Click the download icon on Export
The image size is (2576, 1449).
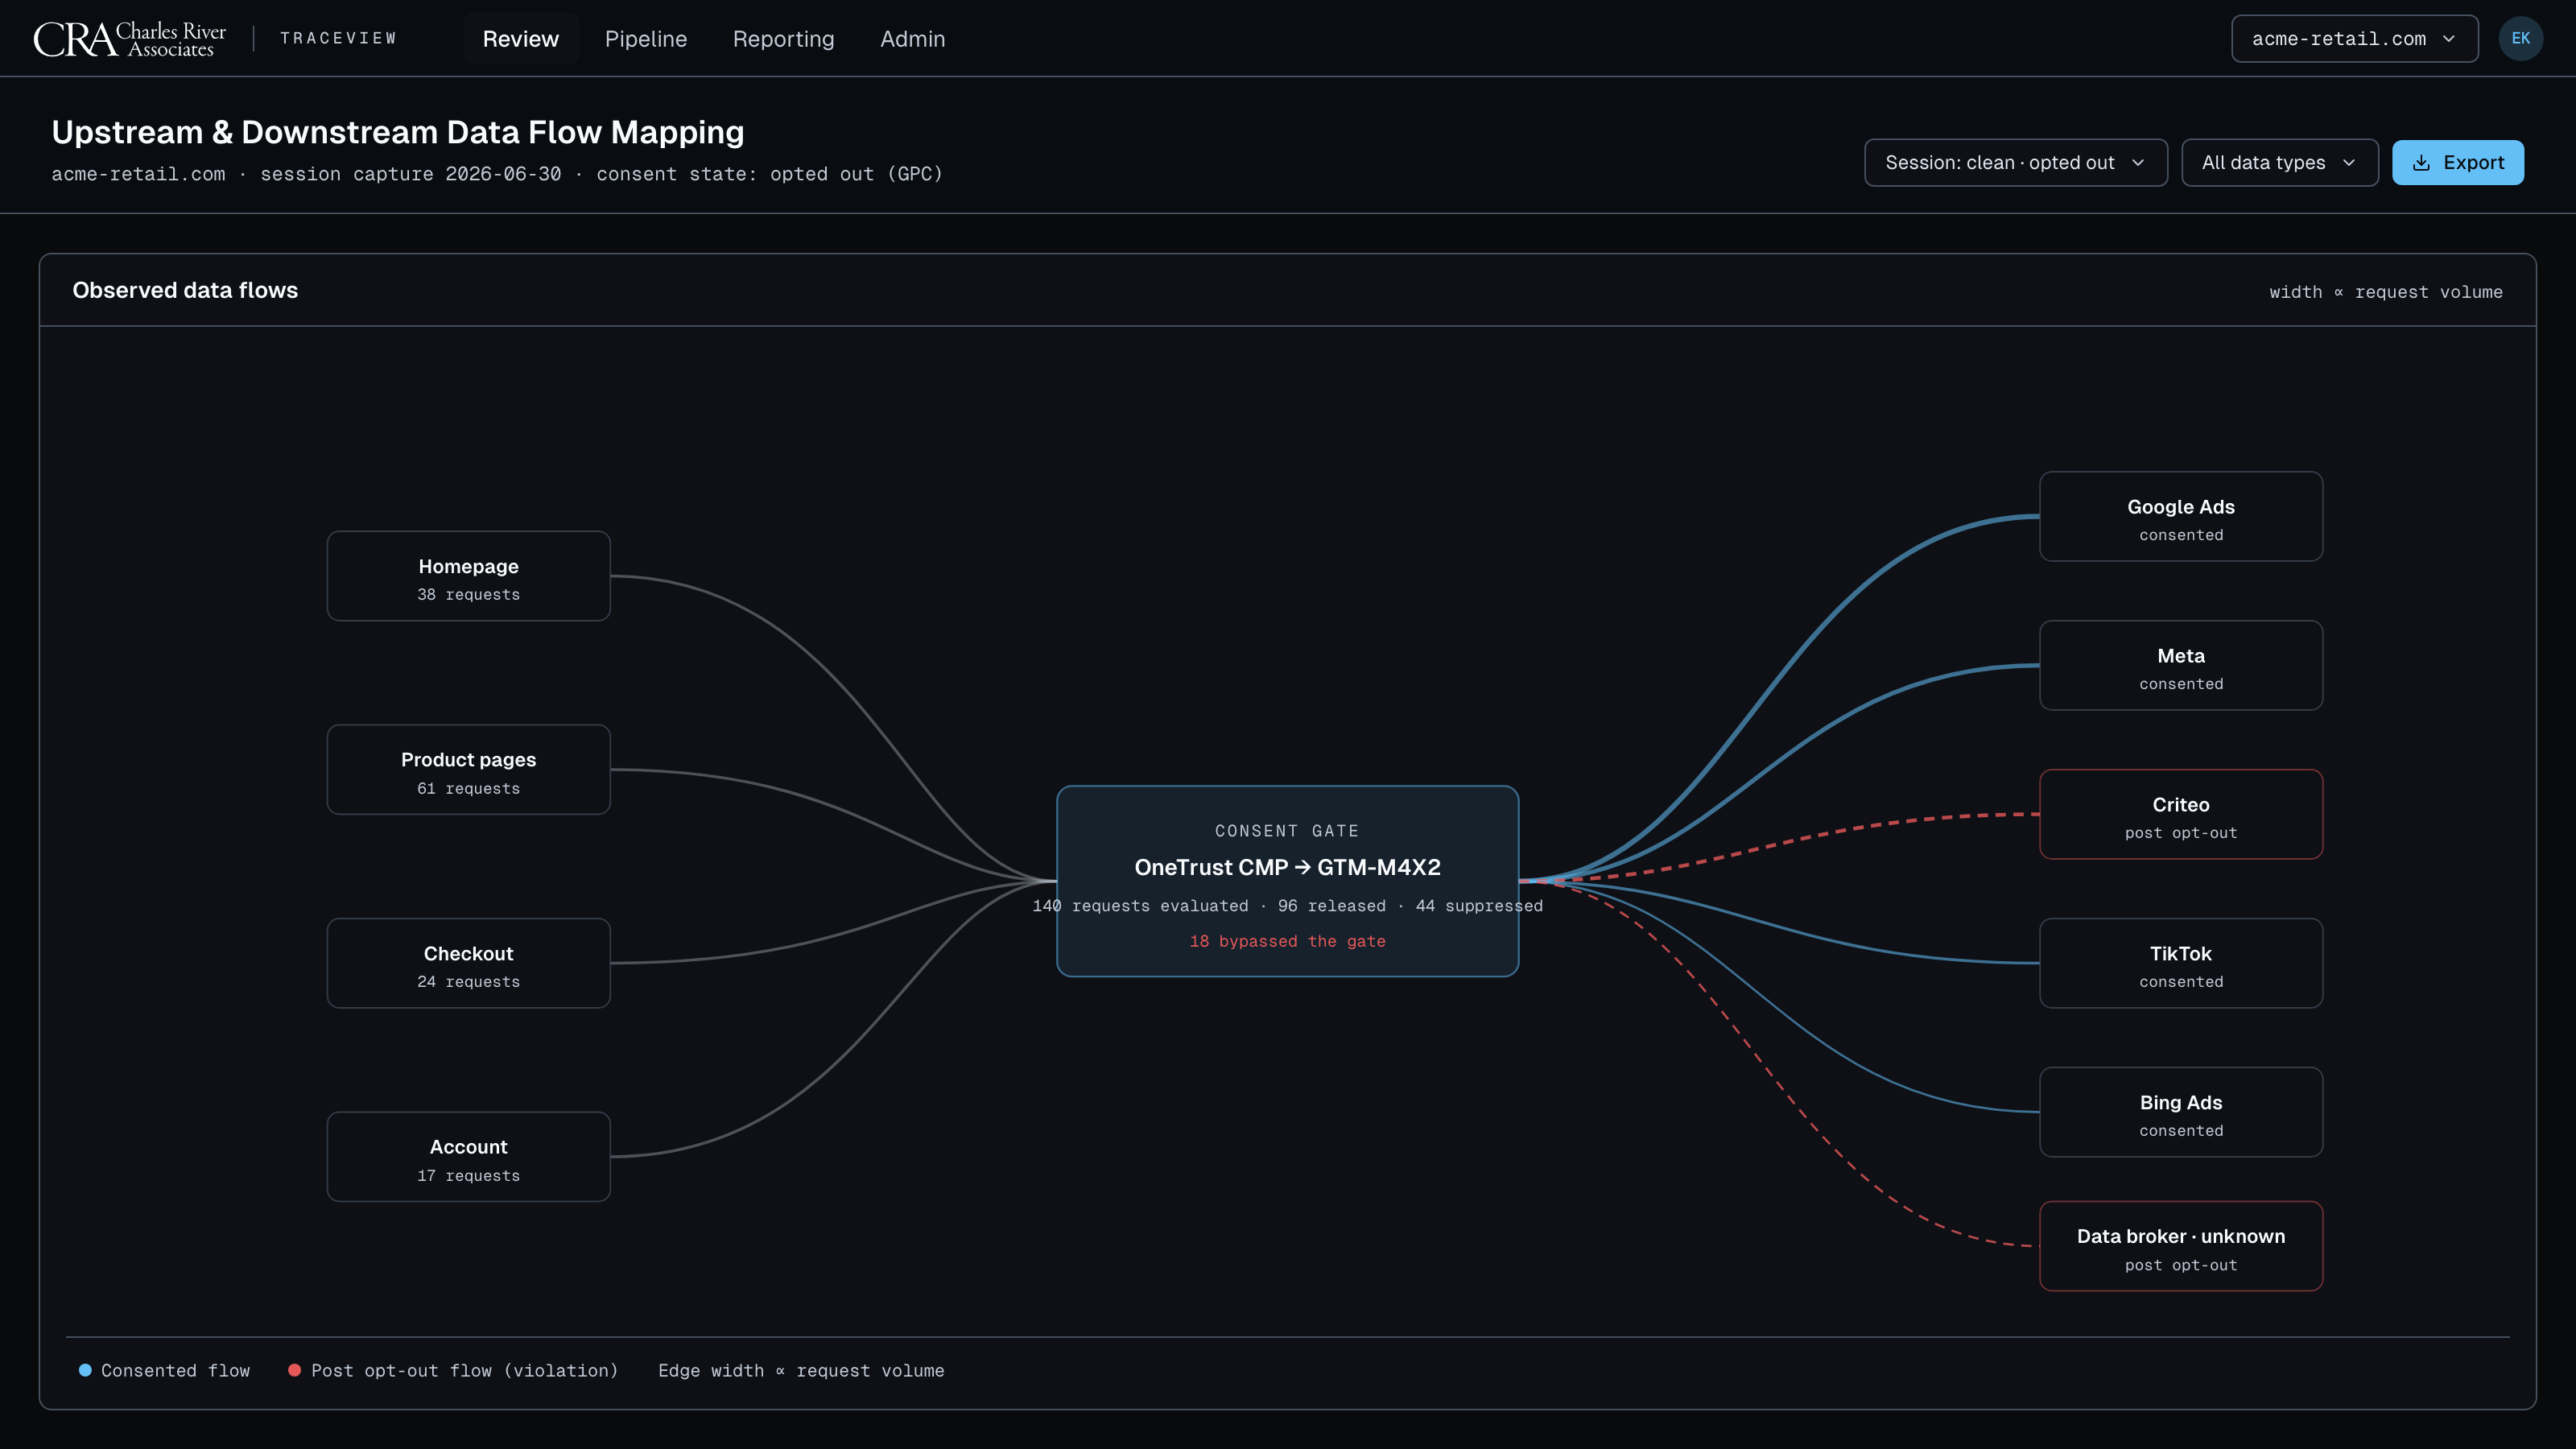pyautogui.click(x=2421, y=163)
